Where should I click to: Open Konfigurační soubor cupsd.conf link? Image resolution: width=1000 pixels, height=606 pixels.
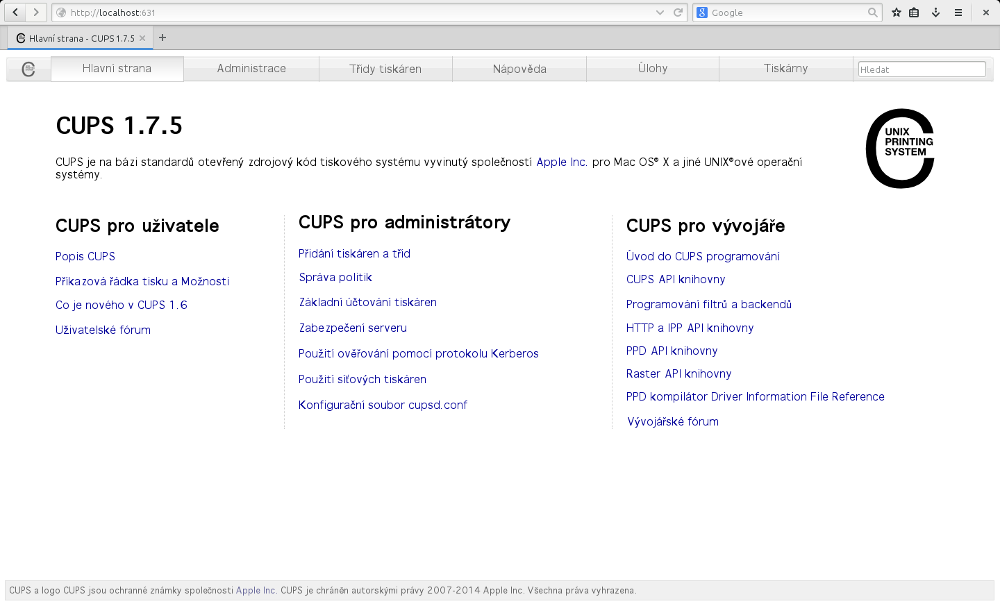click(x=382, y=405)
